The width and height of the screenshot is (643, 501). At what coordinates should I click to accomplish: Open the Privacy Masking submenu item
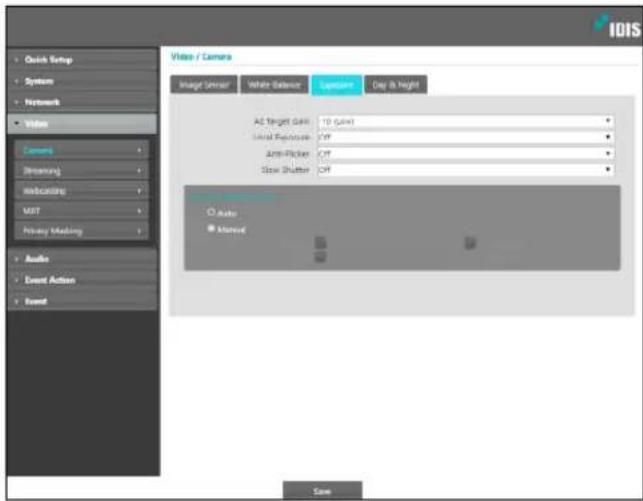coord(82,231)
